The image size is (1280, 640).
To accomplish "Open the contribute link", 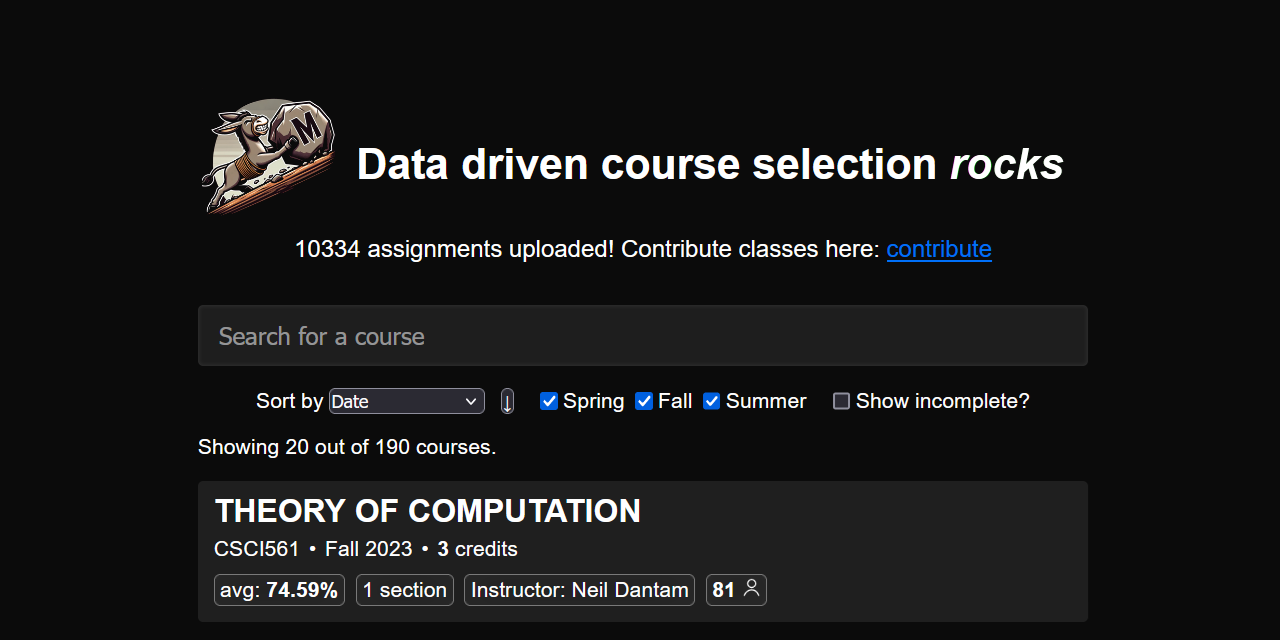I will click(x=939, y=249).
